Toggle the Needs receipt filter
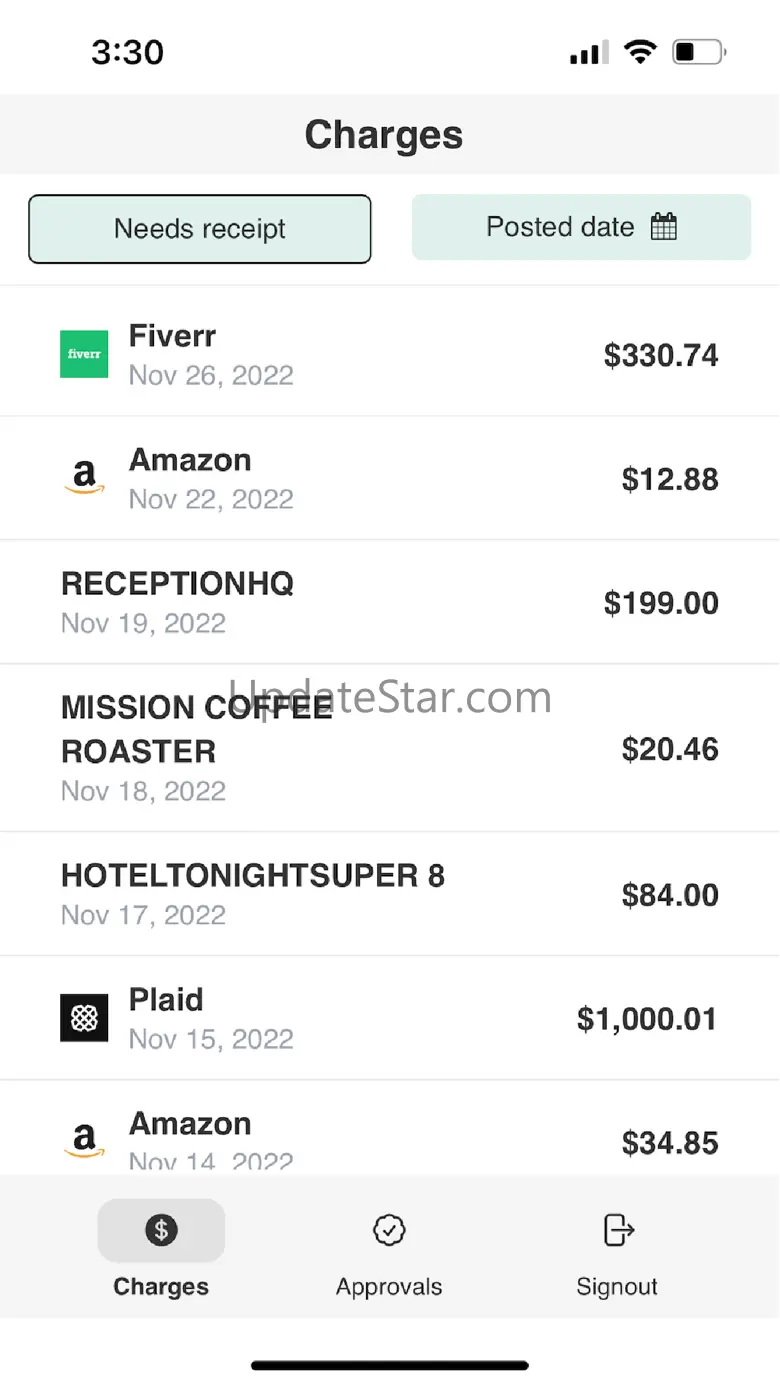Viewport: 780px width, 1387px height. point(200,229)
